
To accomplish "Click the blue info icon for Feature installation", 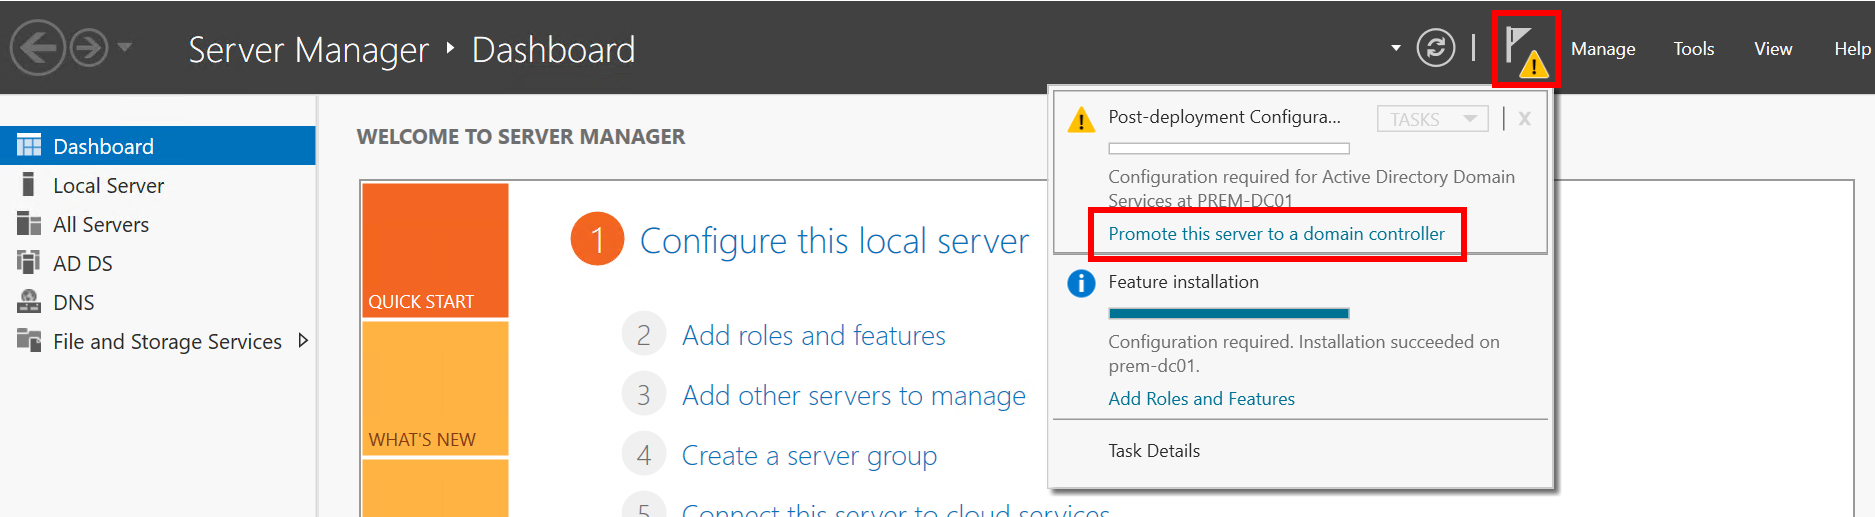I will coord(1081,284).
